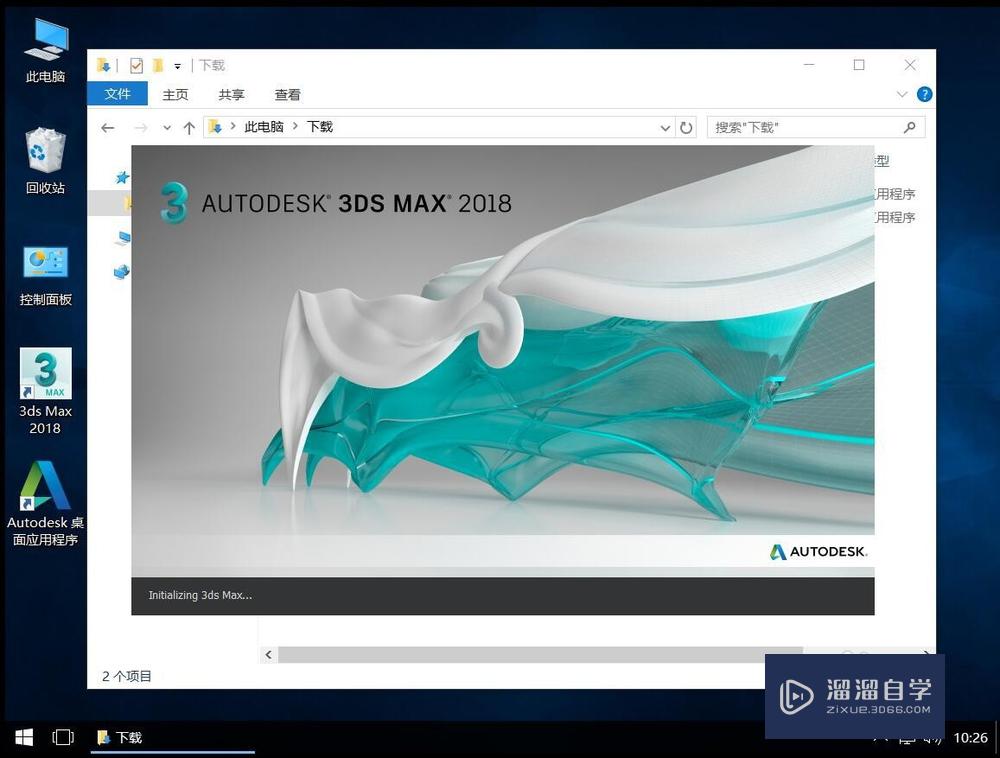
Task: Click the new folder quick access icon
Action: click(x=158, y=65)
